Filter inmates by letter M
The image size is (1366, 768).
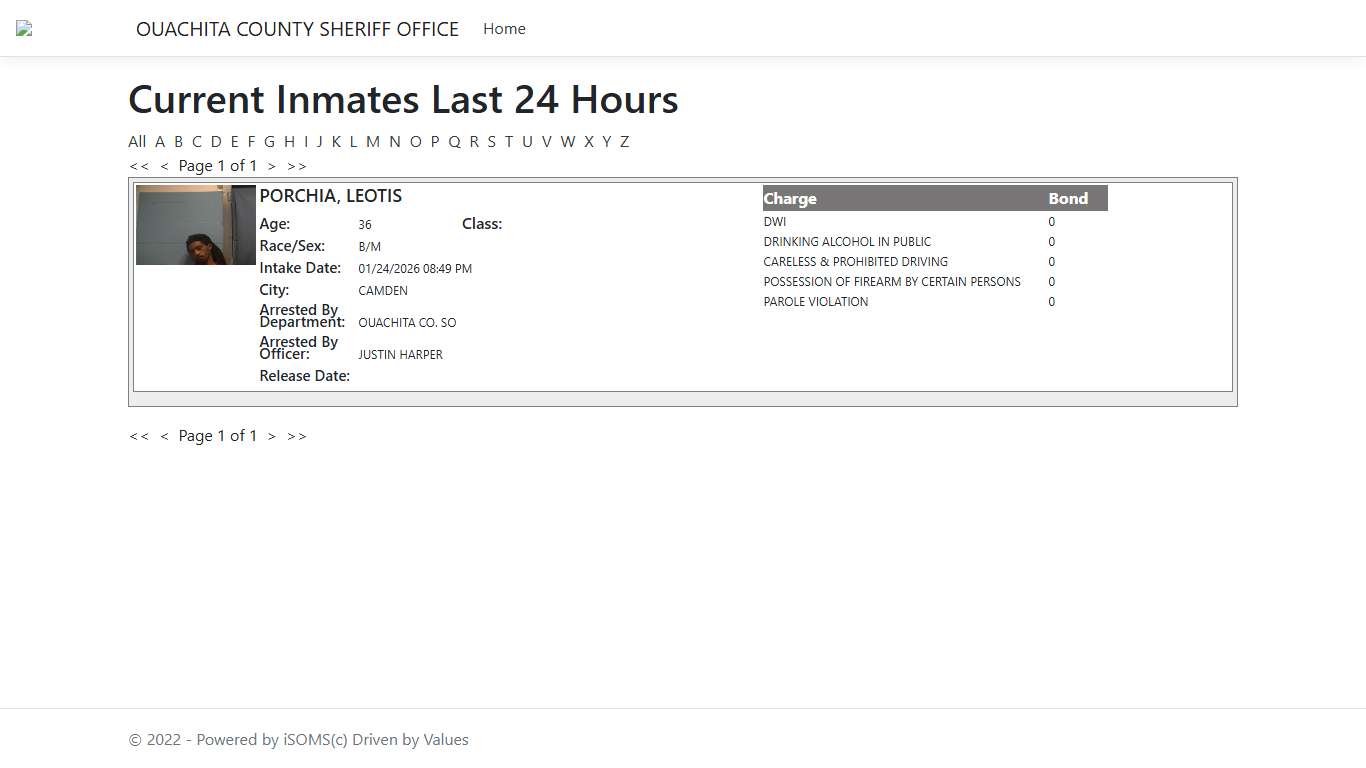[x=373, y=141]
